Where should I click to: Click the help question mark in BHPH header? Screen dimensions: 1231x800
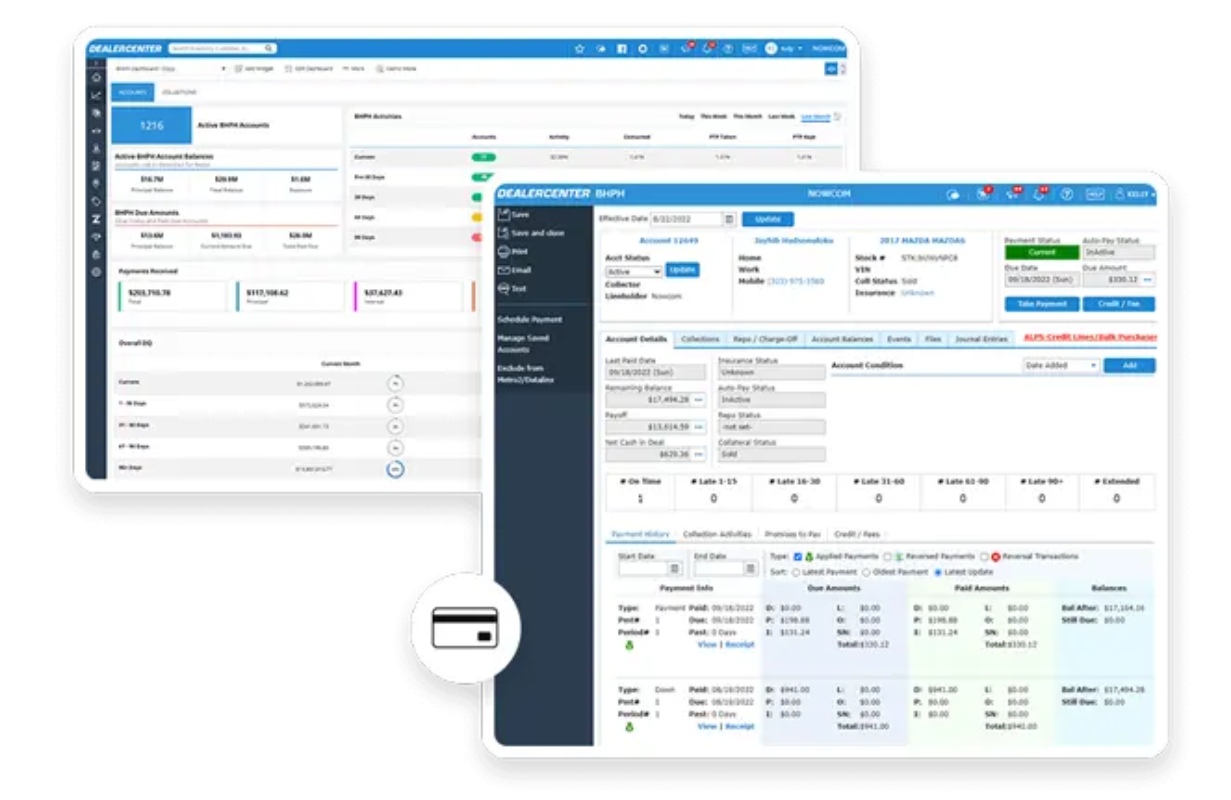tap(1067, 194)
